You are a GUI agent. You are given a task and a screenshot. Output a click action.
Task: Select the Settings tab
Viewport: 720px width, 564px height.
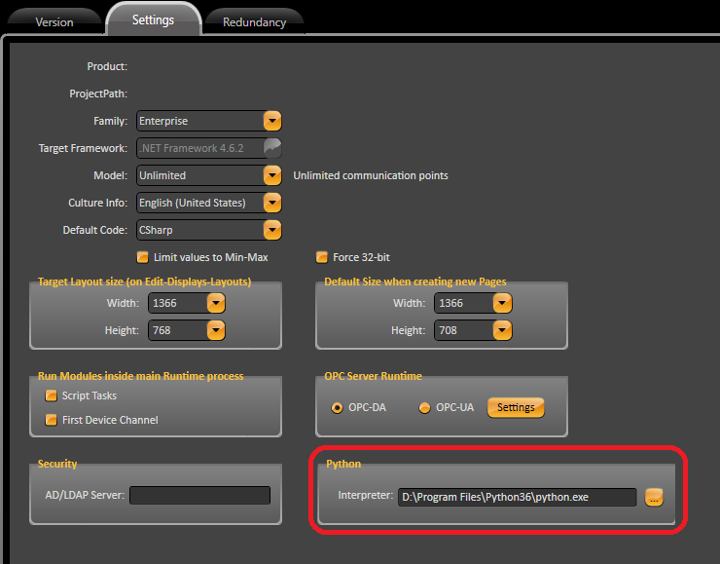152,20
